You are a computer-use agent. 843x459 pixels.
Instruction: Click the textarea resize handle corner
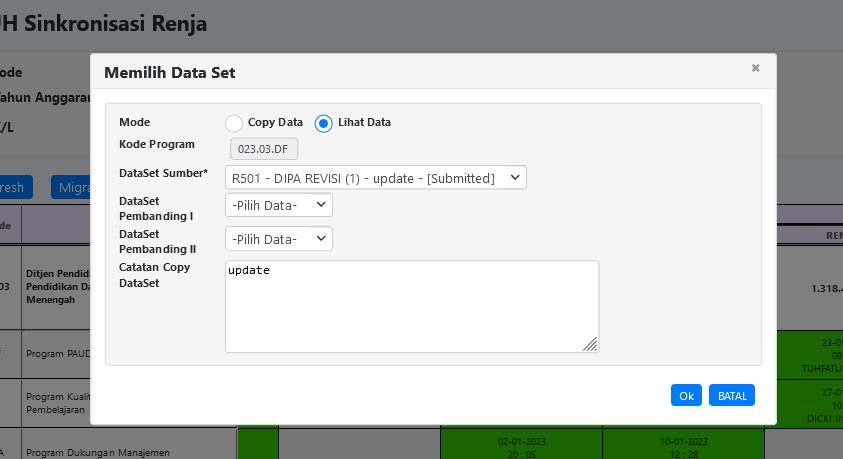click(590, 344)
